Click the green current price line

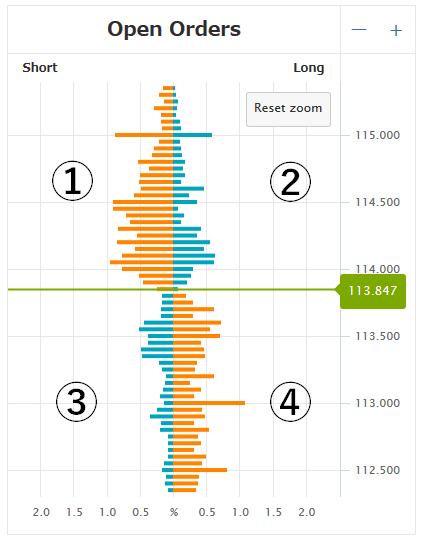click(171, 290)
